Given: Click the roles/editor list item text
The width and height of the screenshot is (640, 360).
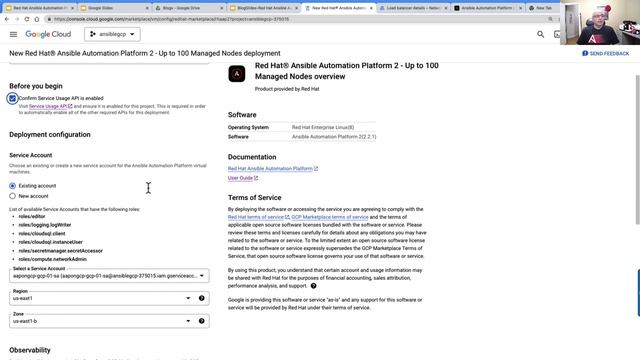Looking at the screenshot, I should (32, 216).
